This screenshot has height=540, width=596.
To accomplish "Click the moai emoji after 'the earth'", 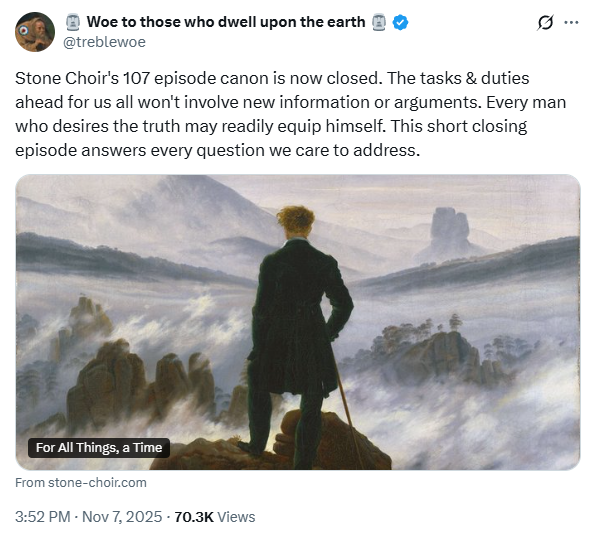I will (x=379, y=22).
